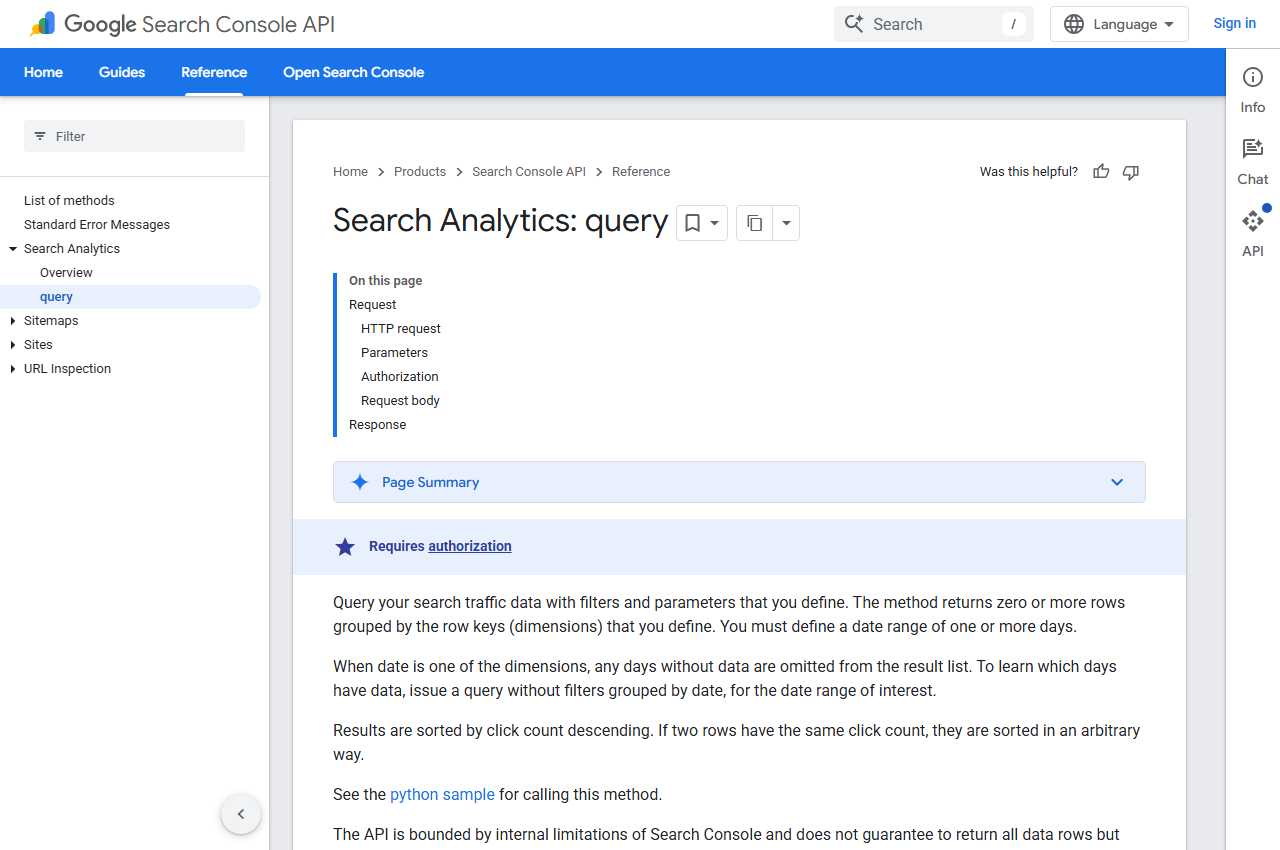
Task: Click the Sign in link
Action: point(1234,23)
